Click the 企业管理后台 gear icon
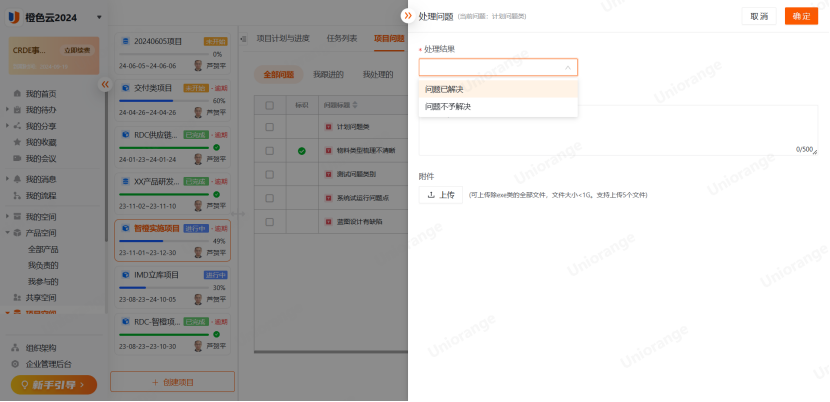Viewport: 830px width, 402px height. click(16, 364)
